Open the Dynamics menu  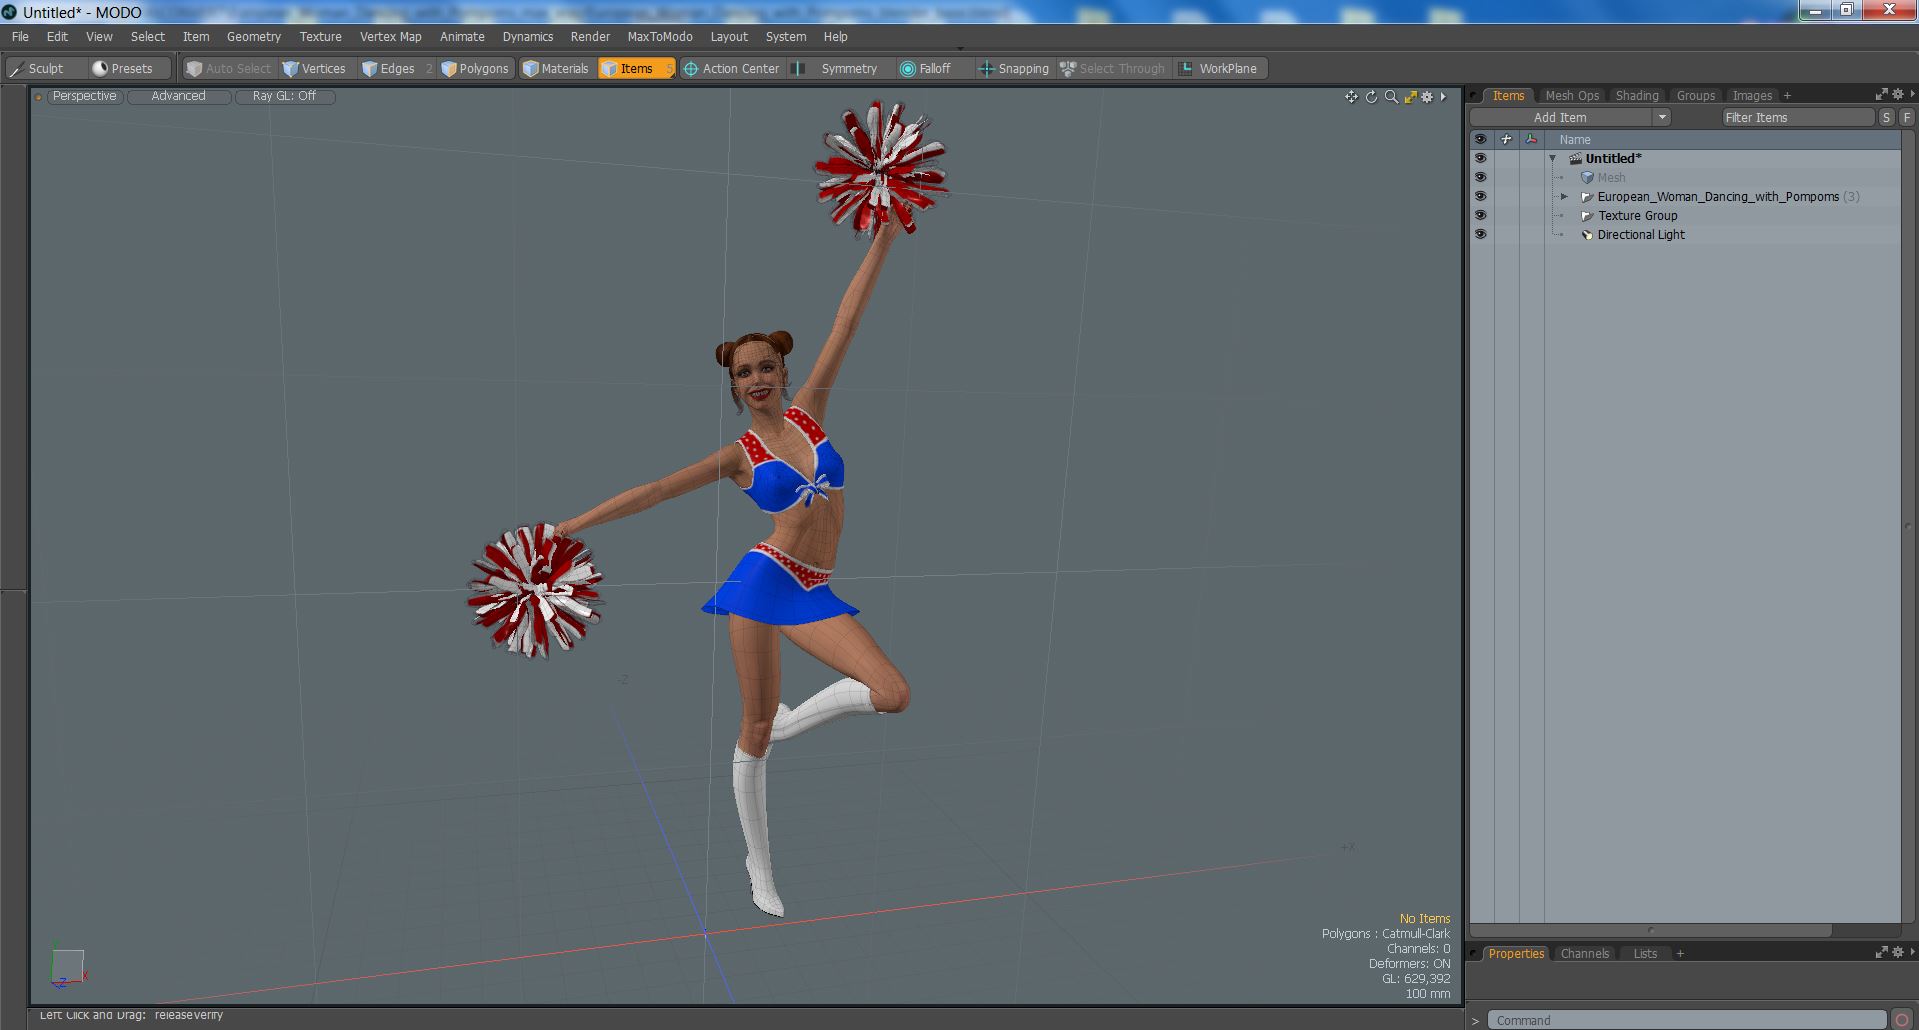528,36
